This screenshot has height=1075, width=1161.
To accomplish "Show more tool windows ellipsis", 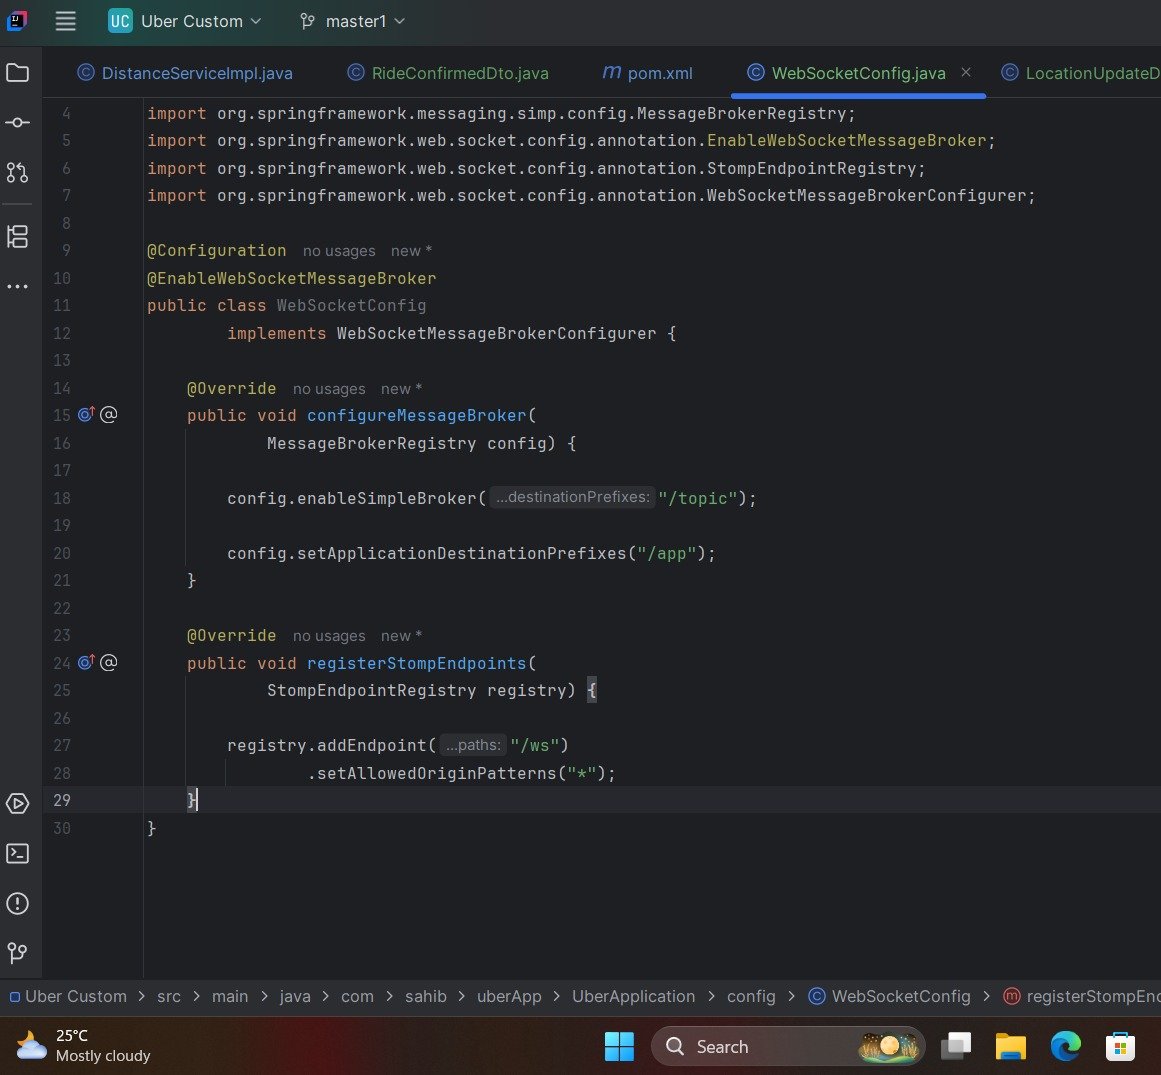I will pyautogui.click(x=18, y=287).
